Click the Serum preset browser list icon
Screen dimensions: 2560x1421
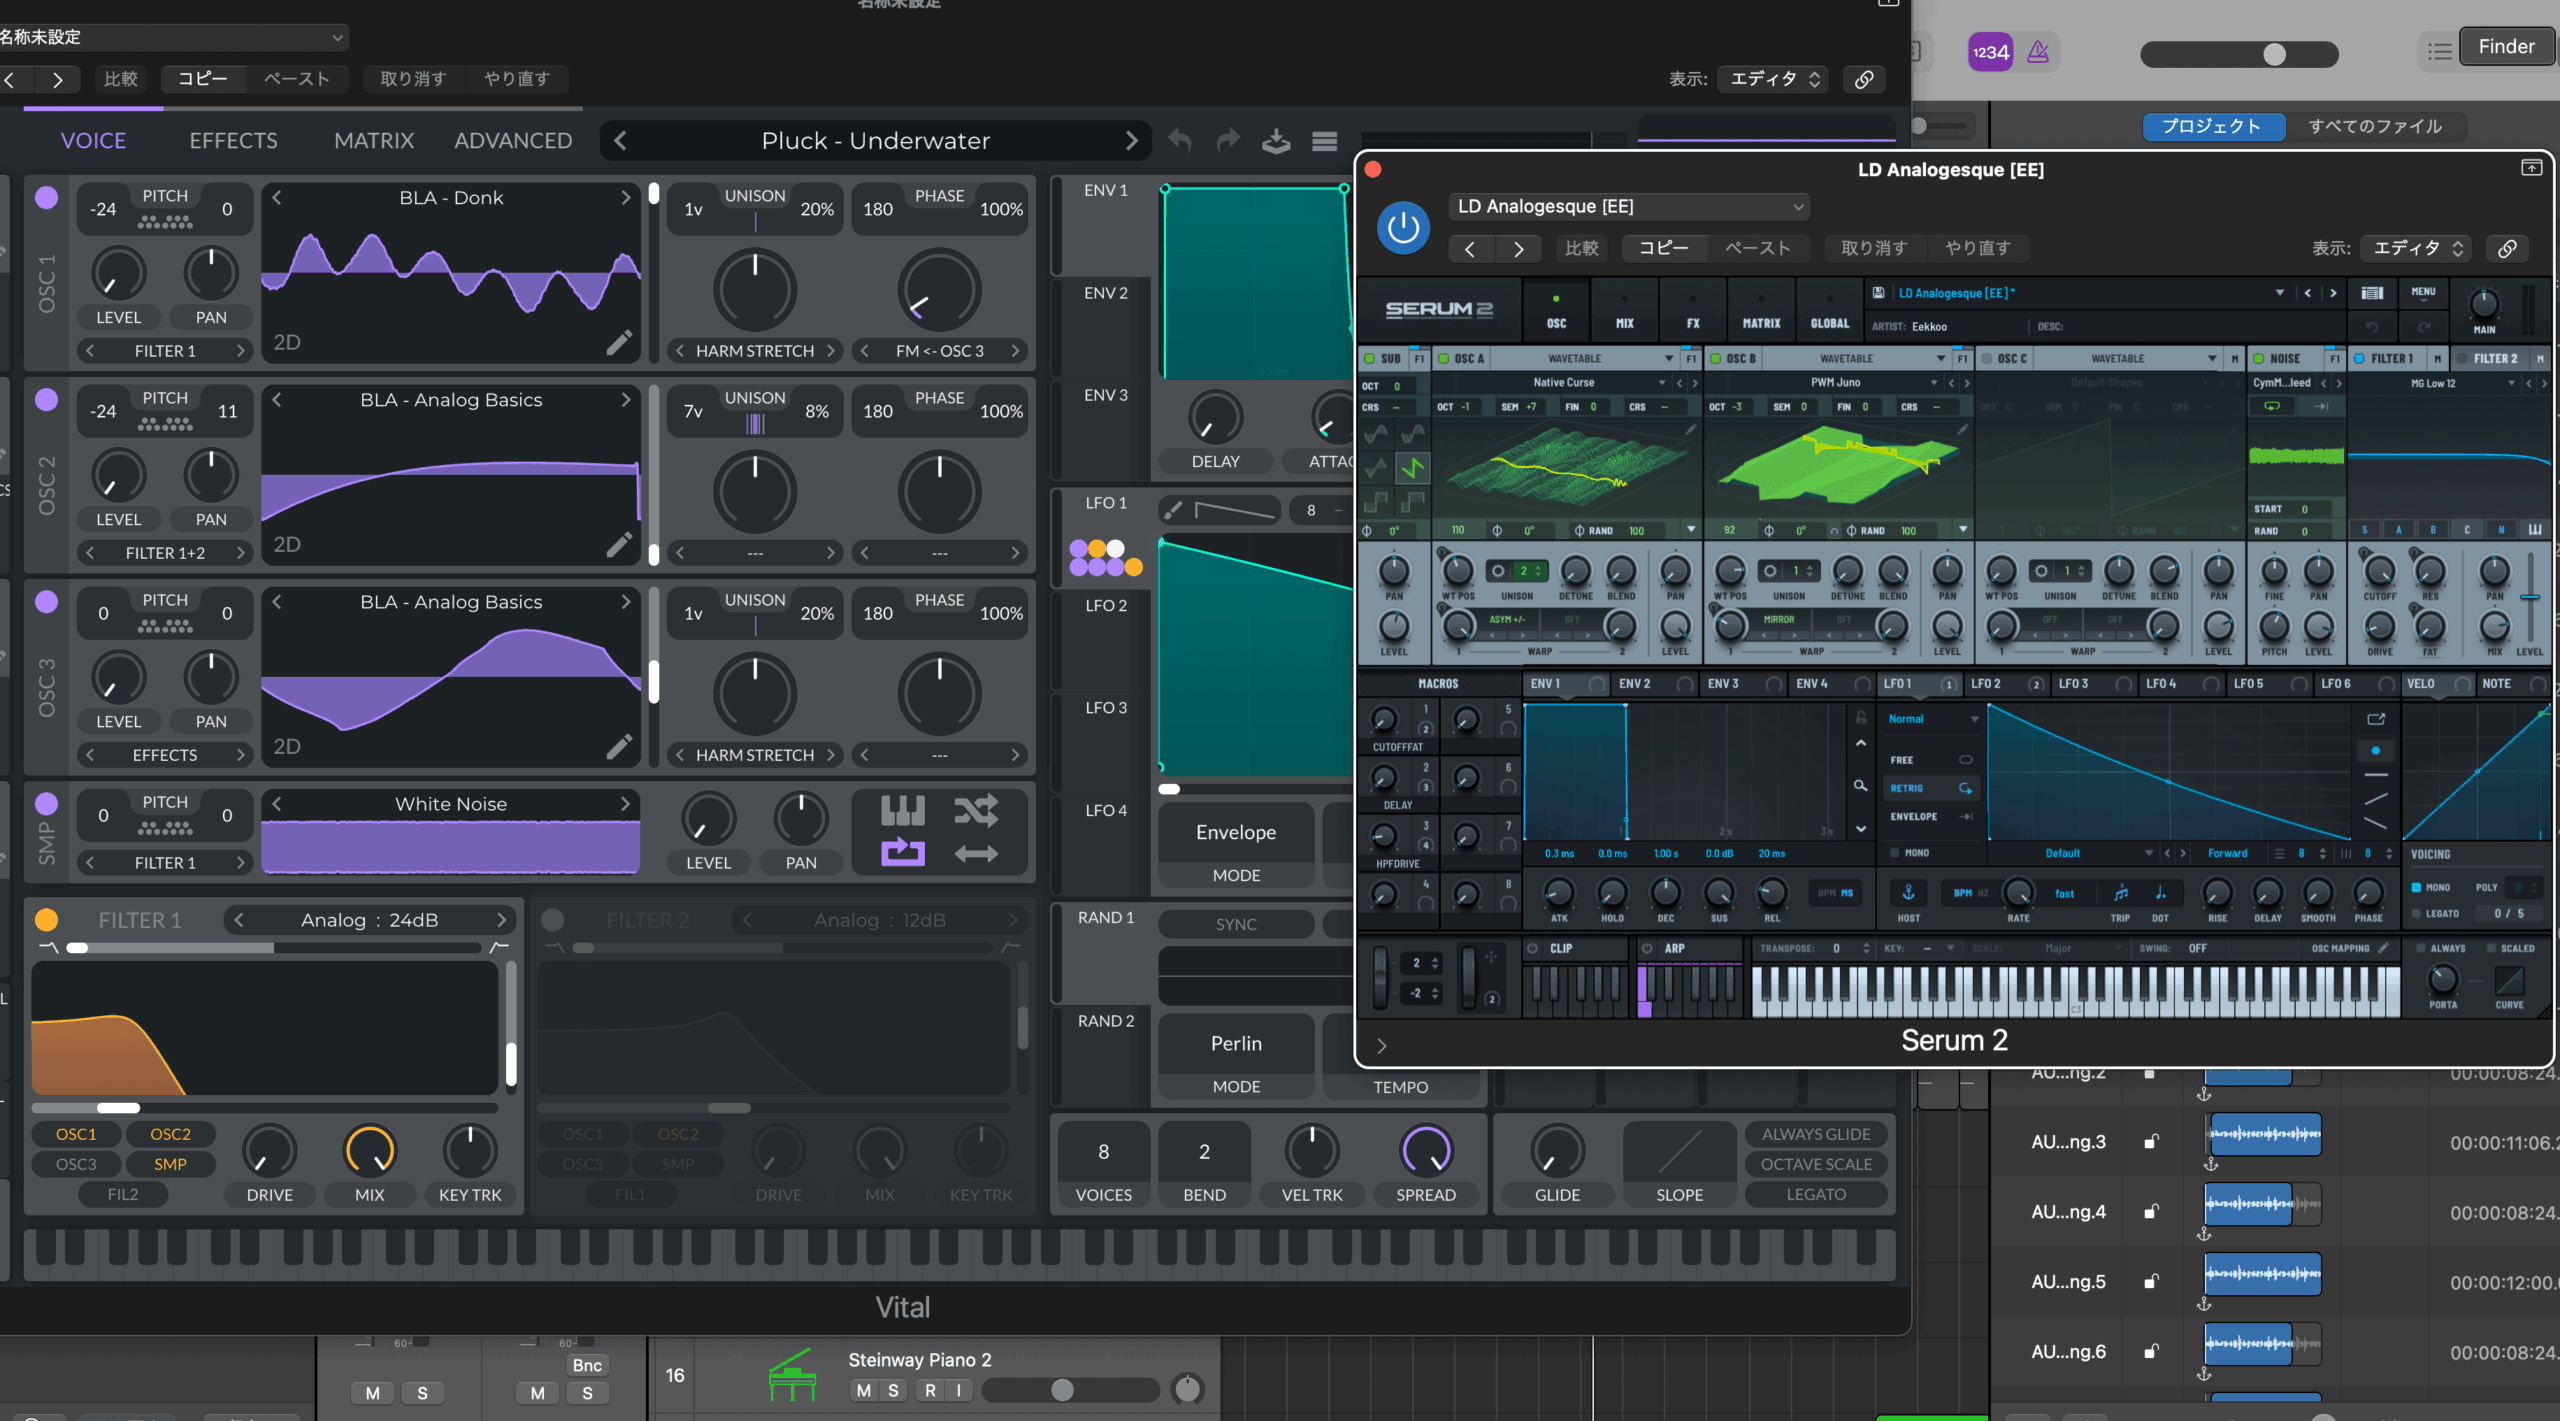(2372, 293)
